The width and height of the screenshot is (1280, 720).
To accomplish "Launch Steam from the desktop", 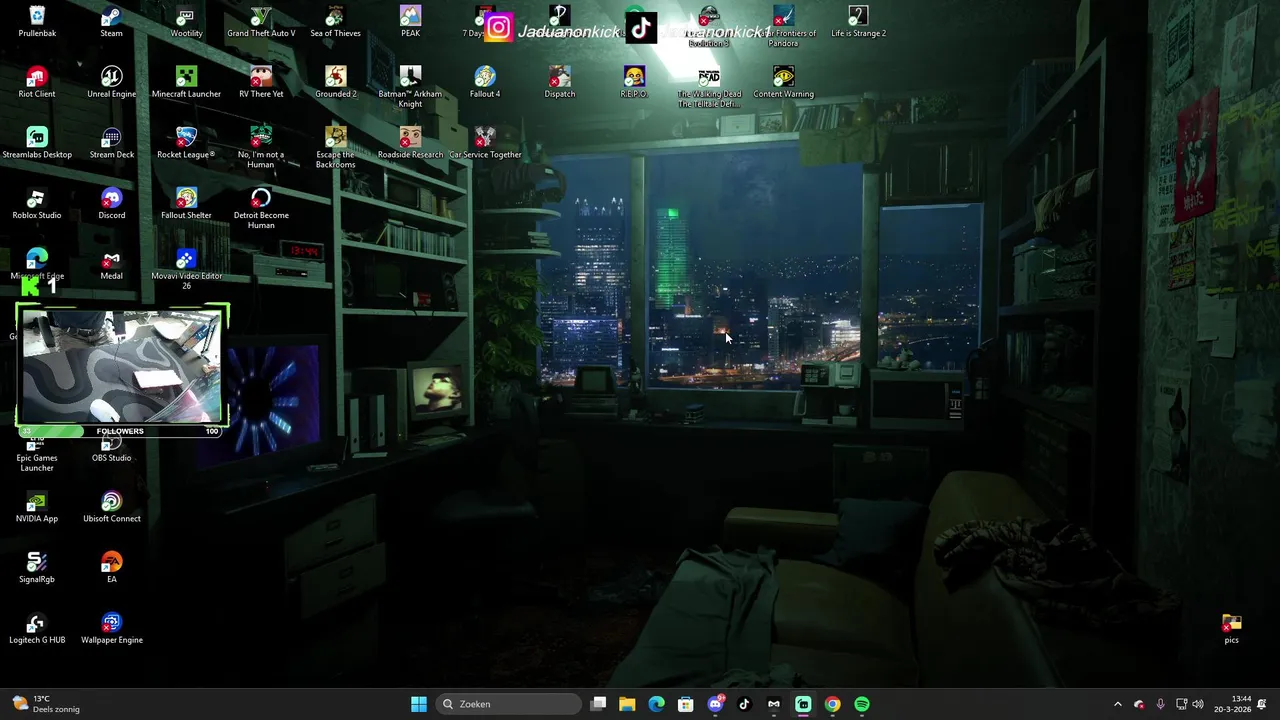I will 112,22.
